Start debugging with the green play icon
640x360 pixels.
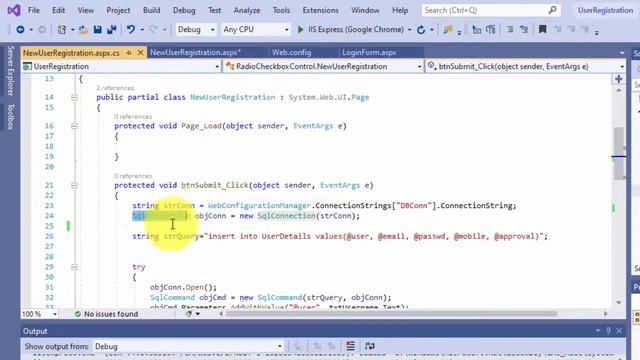coord(300,29)
